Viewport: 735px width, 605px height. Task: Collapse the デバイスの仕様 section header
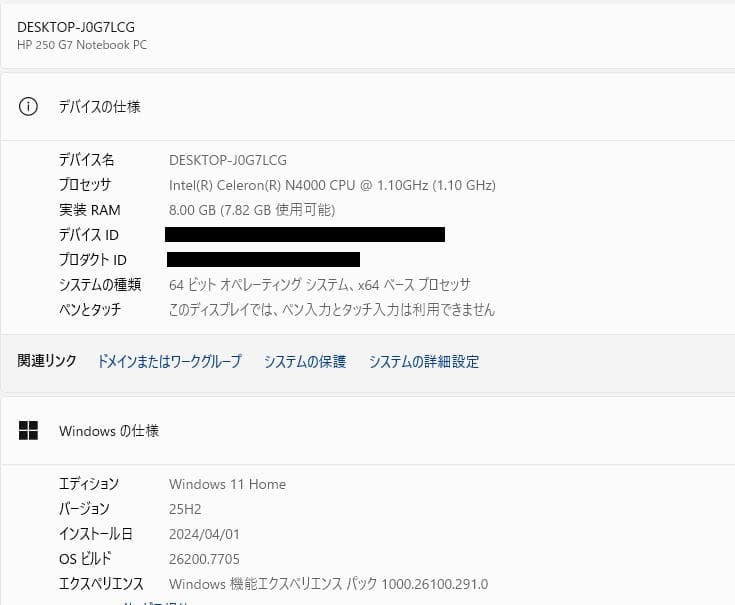point(368,107)
